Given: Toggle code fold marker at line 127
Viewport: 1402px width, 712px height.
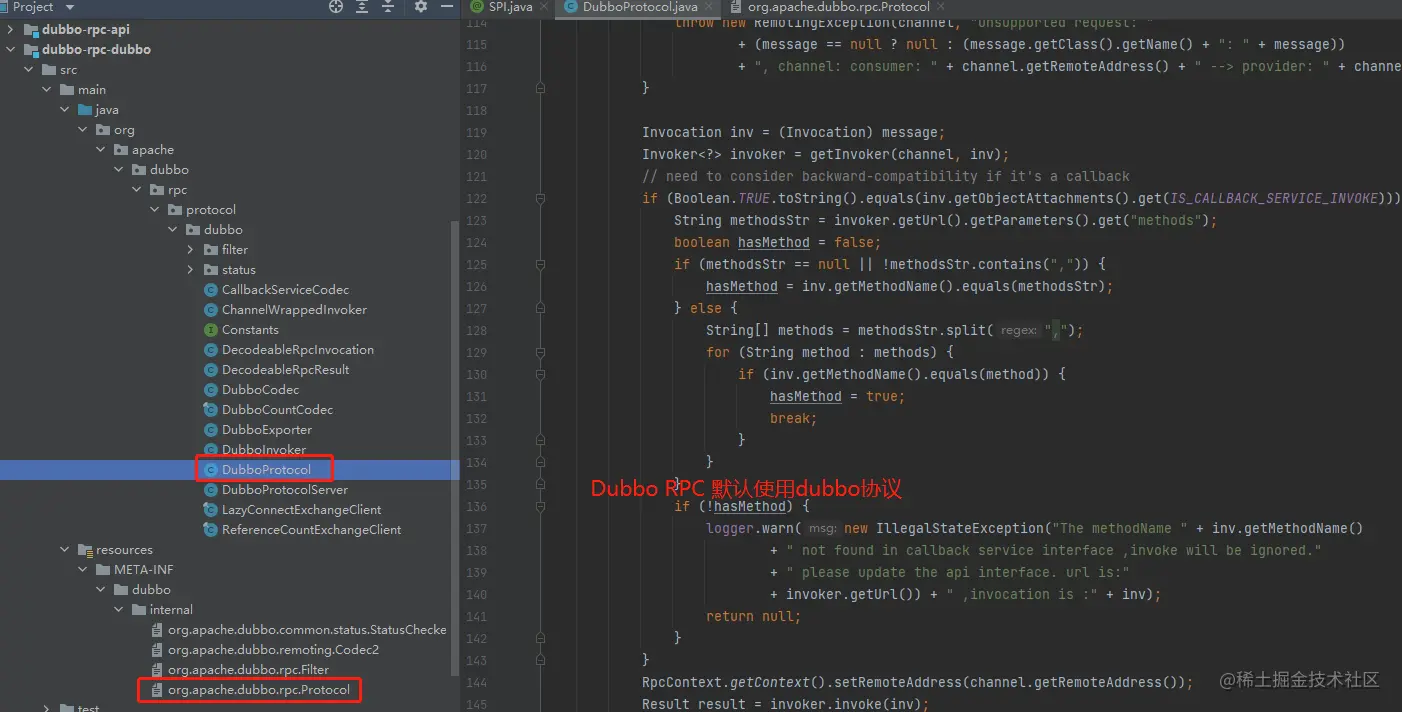Looking at the screenshot, I should (540, 308).
